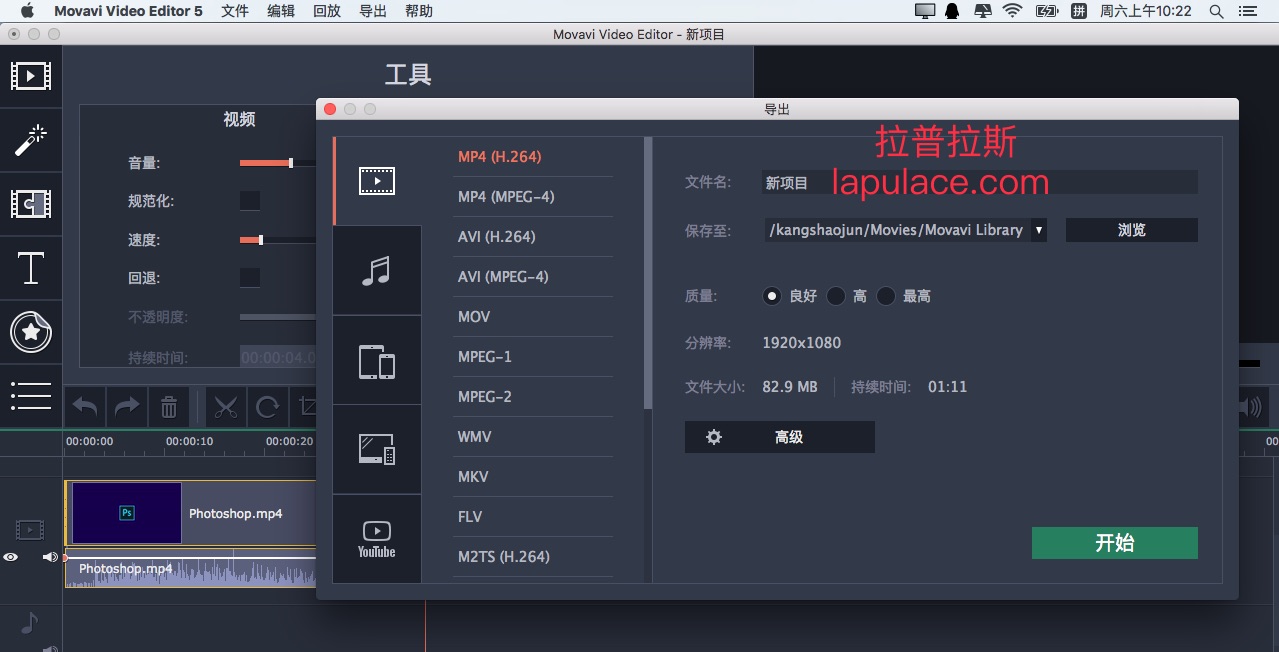Rotate the clip with the rotate tool
Viewport: 1279px width, 652px height.
click(267, 407)
